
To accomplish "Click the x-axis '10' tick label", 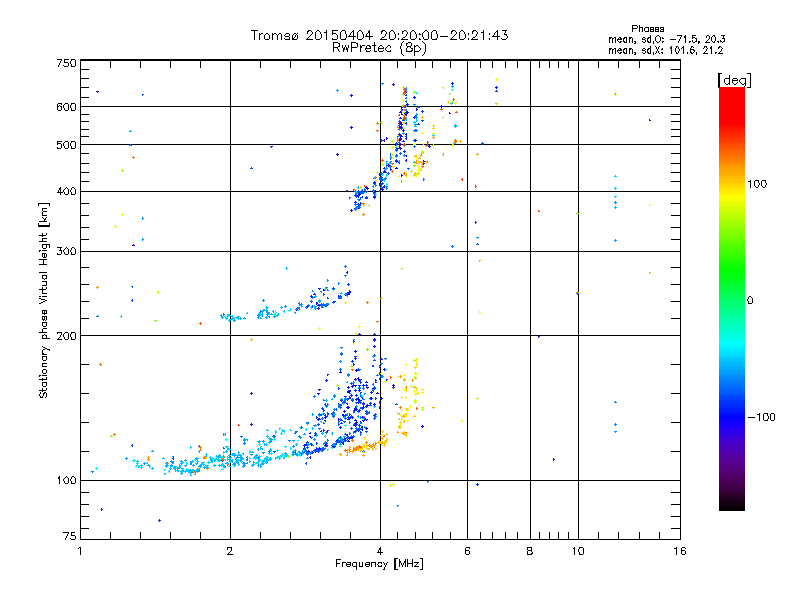I will 578,551.
